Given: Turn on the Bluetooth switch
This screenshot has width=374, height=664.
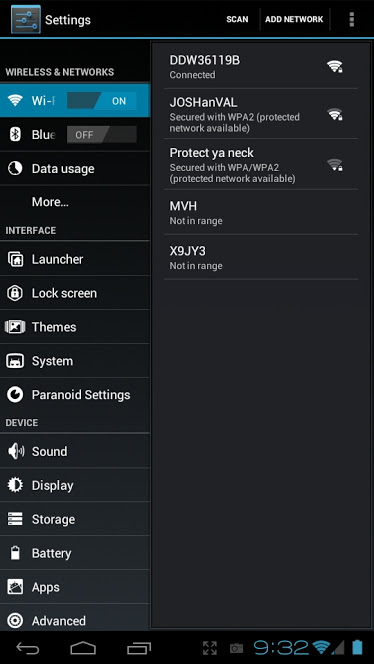Looking at the screenshot, I should (102, 135).
